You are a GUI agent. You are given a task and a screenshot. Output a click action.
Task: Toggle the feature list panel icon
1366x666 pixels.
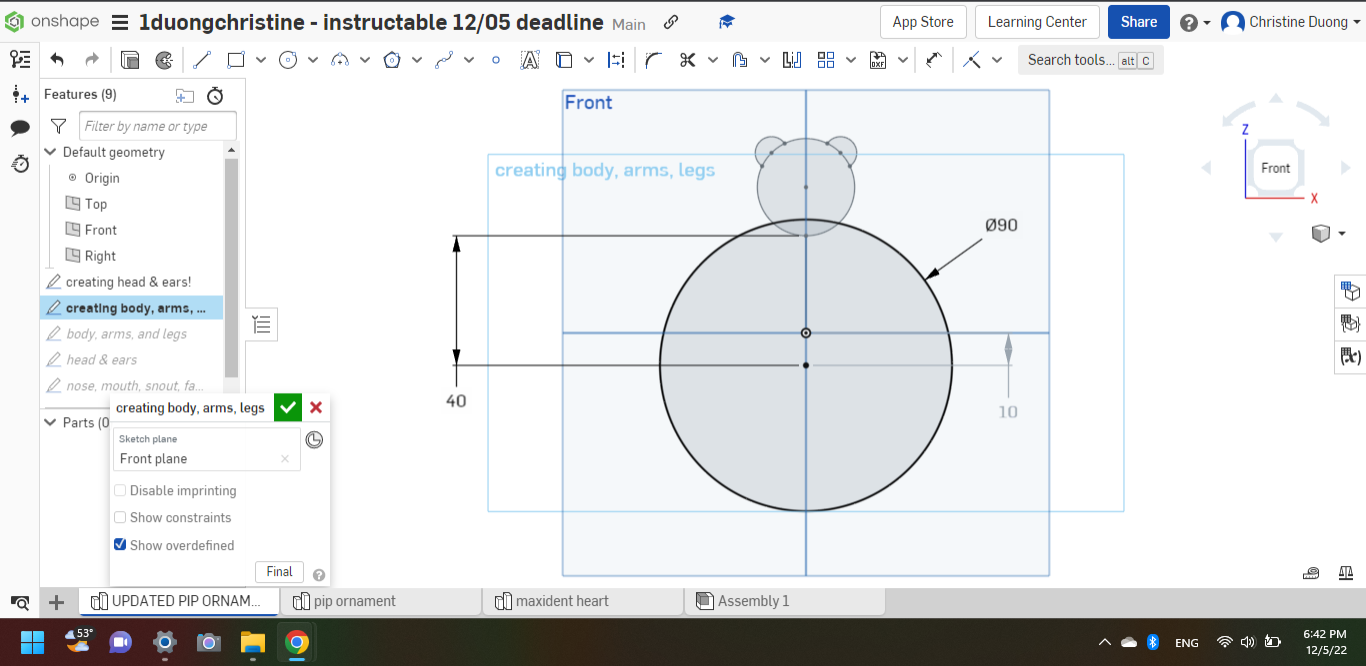[x=20, y=59]
